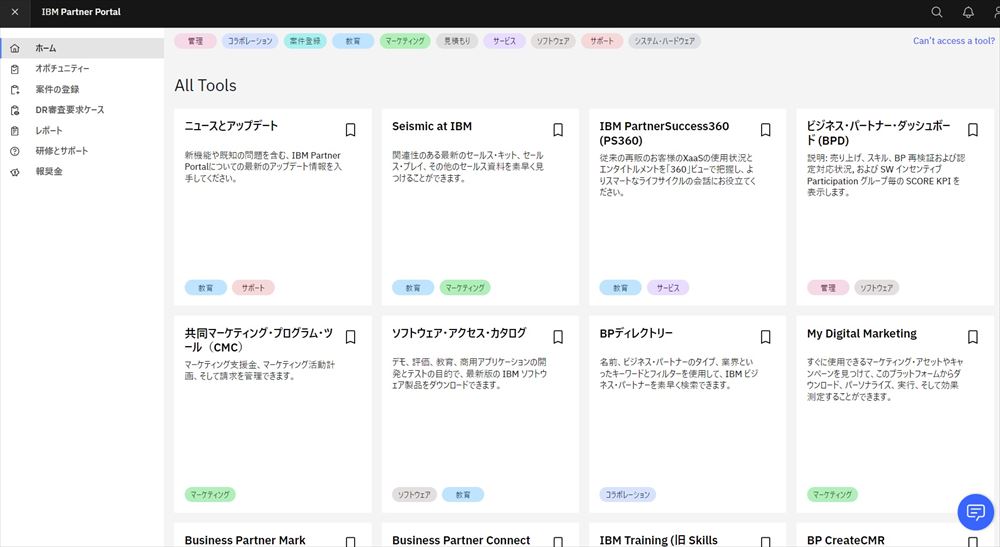The width and height of the screenshot is (1000, 547).
Task: Filter tools by 案件登録 tag at top
Action: coord(305,41)
